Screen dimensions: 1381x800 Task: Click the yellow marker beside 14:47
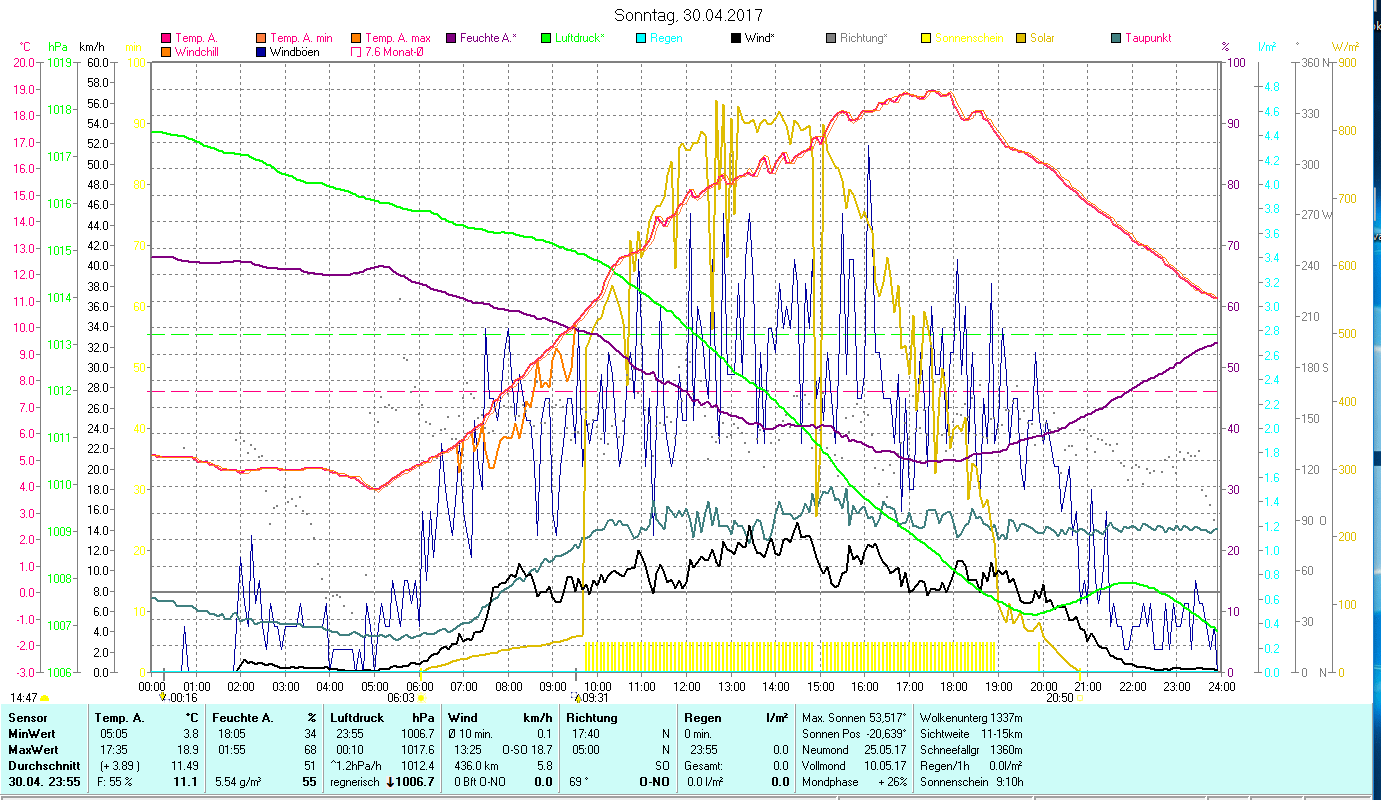45,698
